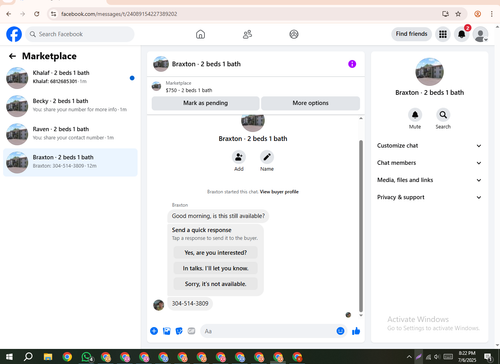This screenshot has width=500, height=364.
Task: Focus the Aa message input box
Action: pos(268,331)
